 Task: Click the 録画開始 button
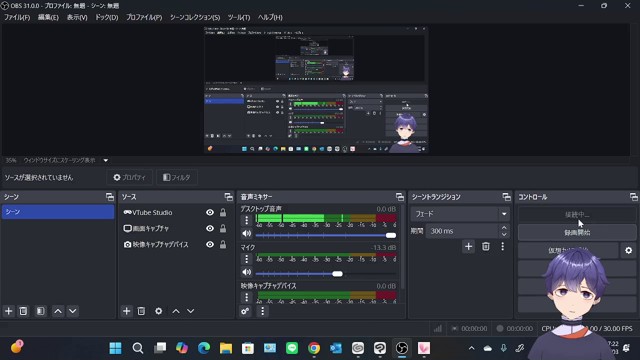pos(577,232)
